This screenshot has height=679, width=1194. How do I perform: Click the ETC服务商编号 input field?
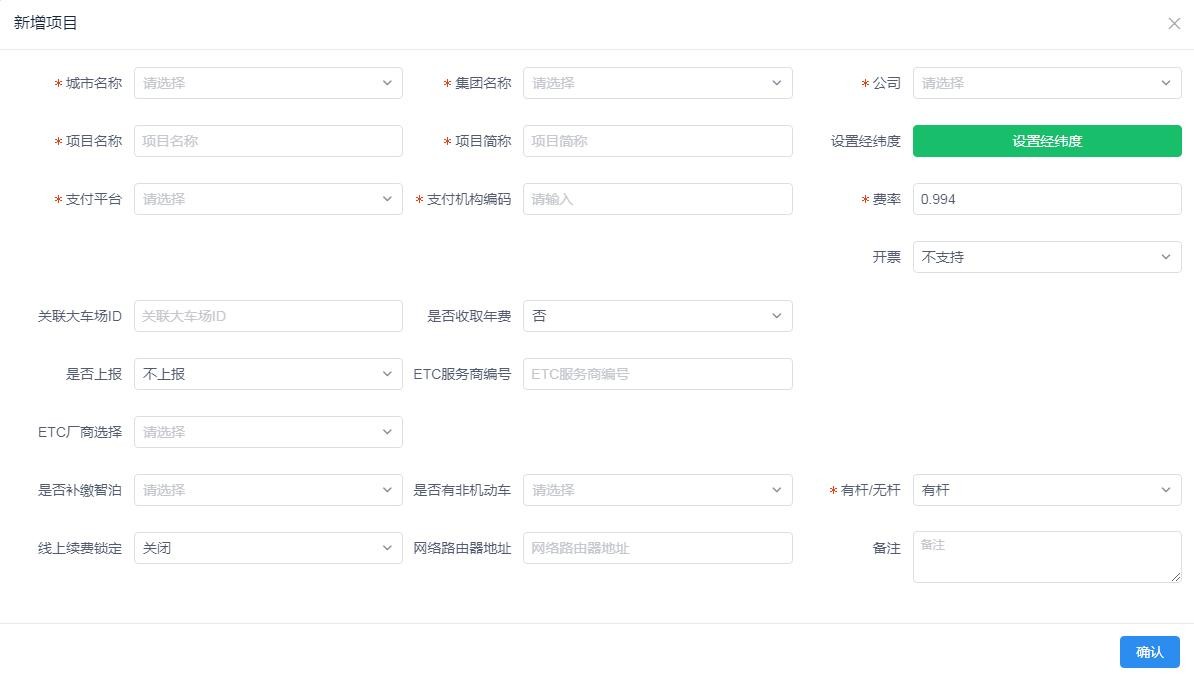pyautogui.click(x=657, y=374)
